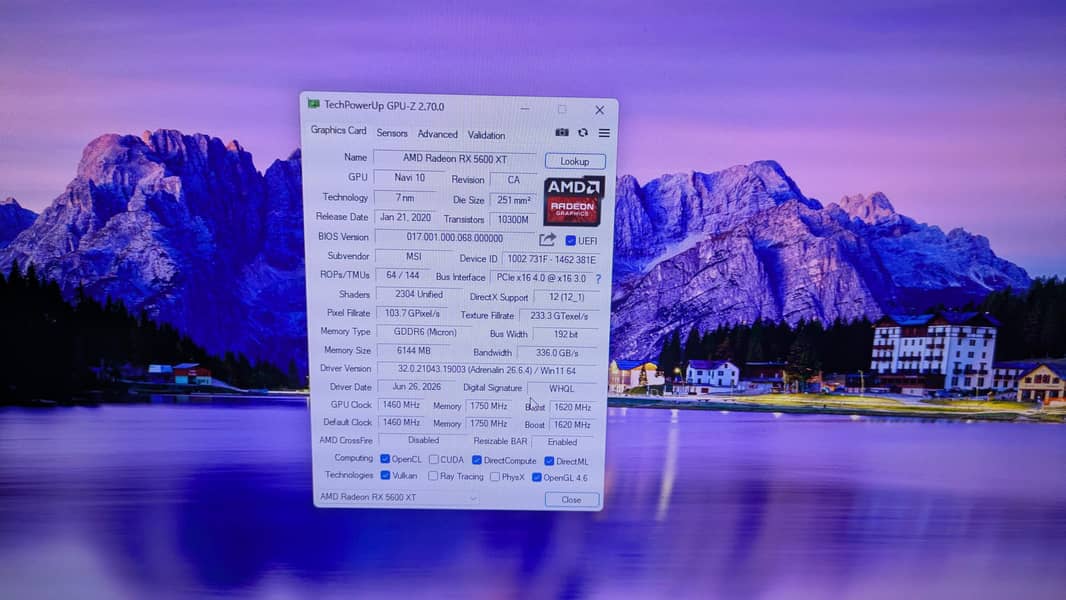Click the Memory Size value 6144 MB
This screenshot has height=600, width=1066.
(413, 351)
